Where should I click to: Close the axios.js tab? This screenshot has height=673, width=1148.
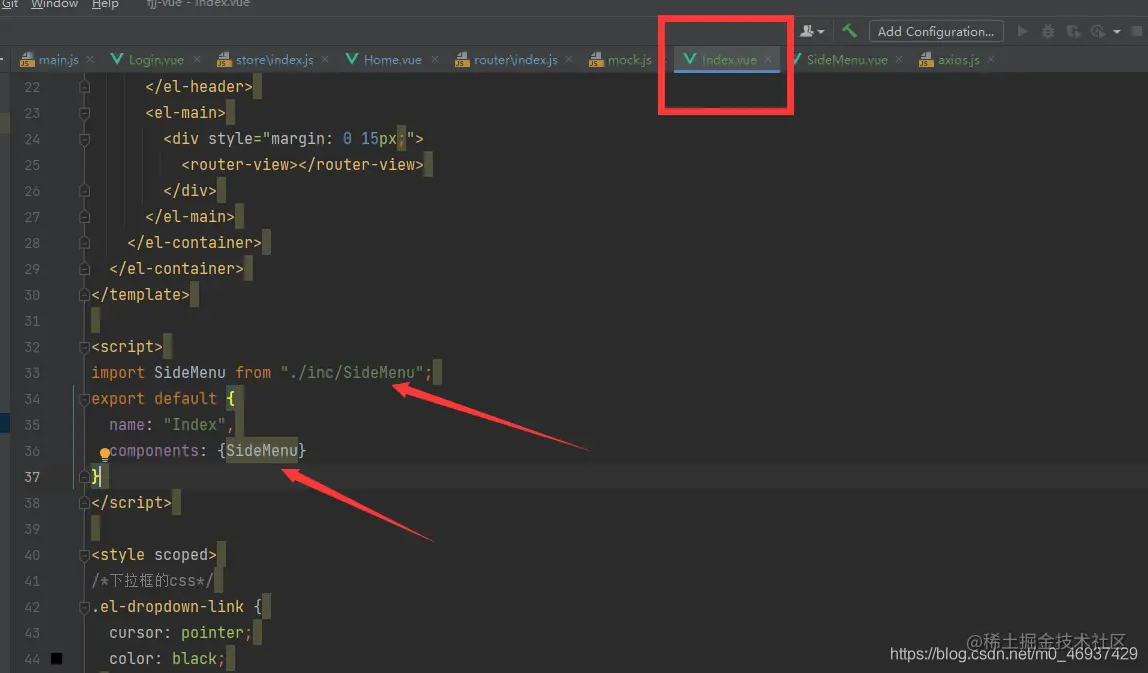(x=991, y=60)
